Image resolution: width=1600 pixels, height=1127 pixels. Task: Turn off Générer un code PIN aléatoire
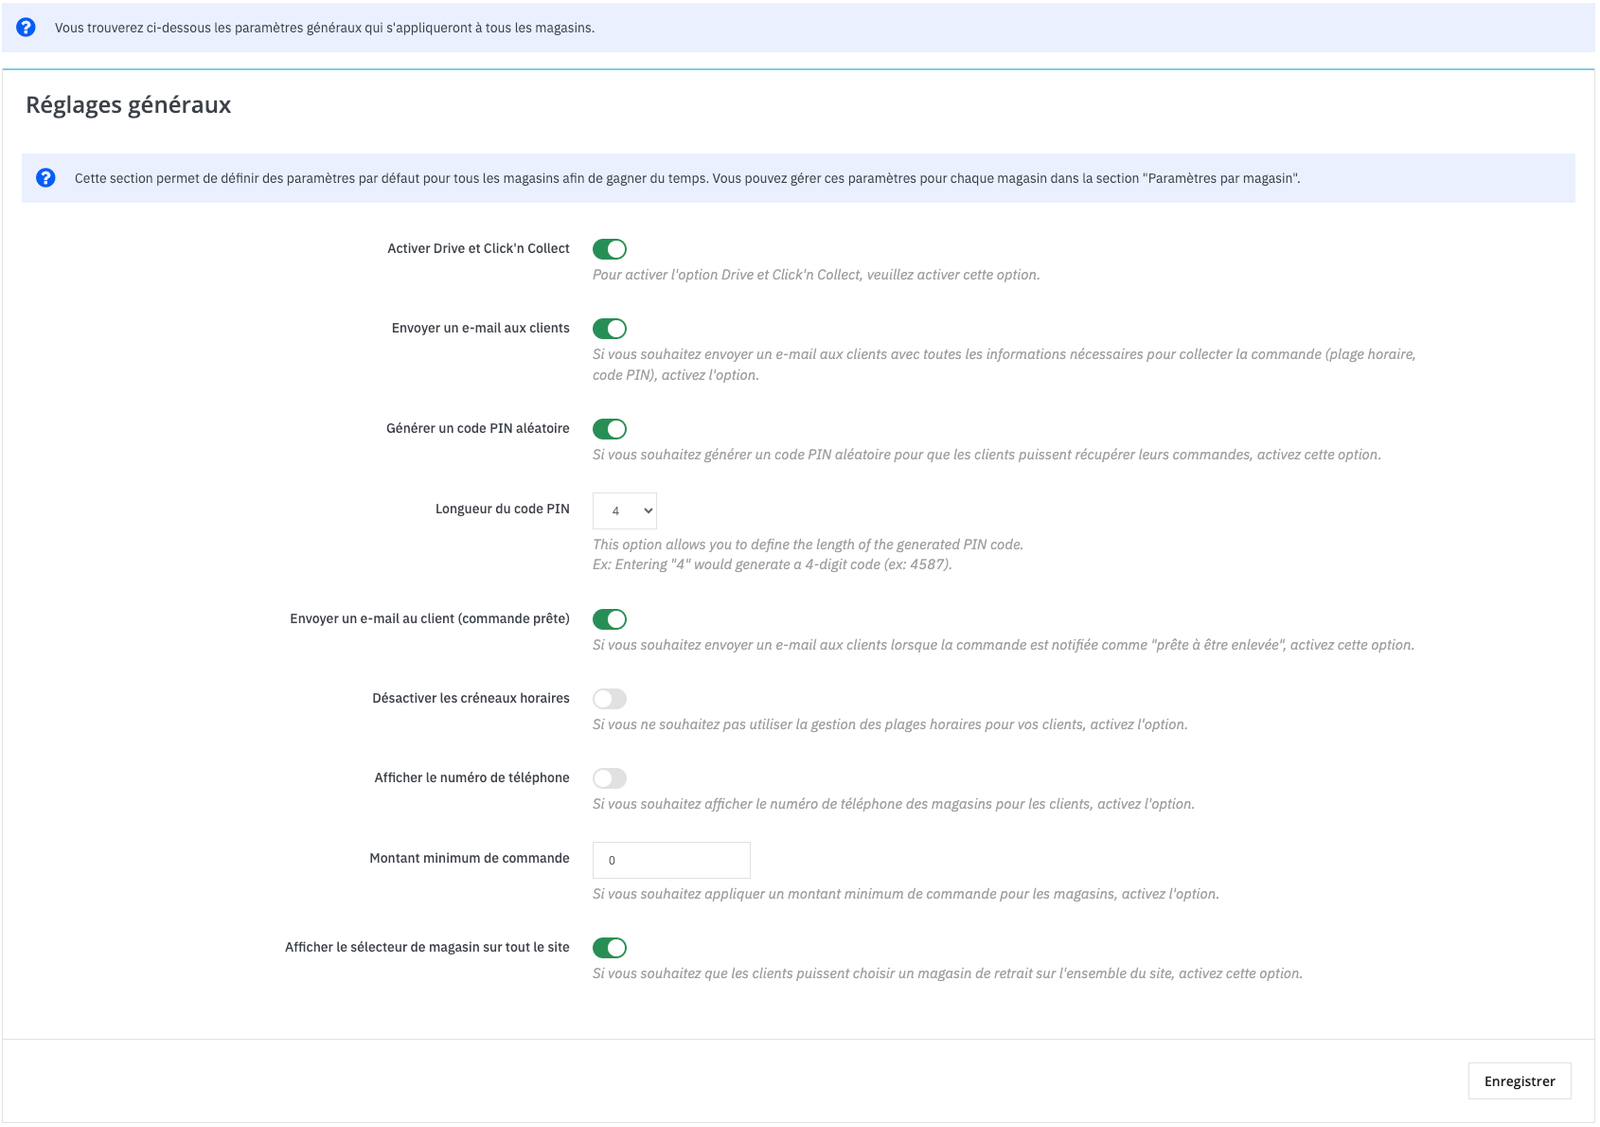[x=609, y=429]
